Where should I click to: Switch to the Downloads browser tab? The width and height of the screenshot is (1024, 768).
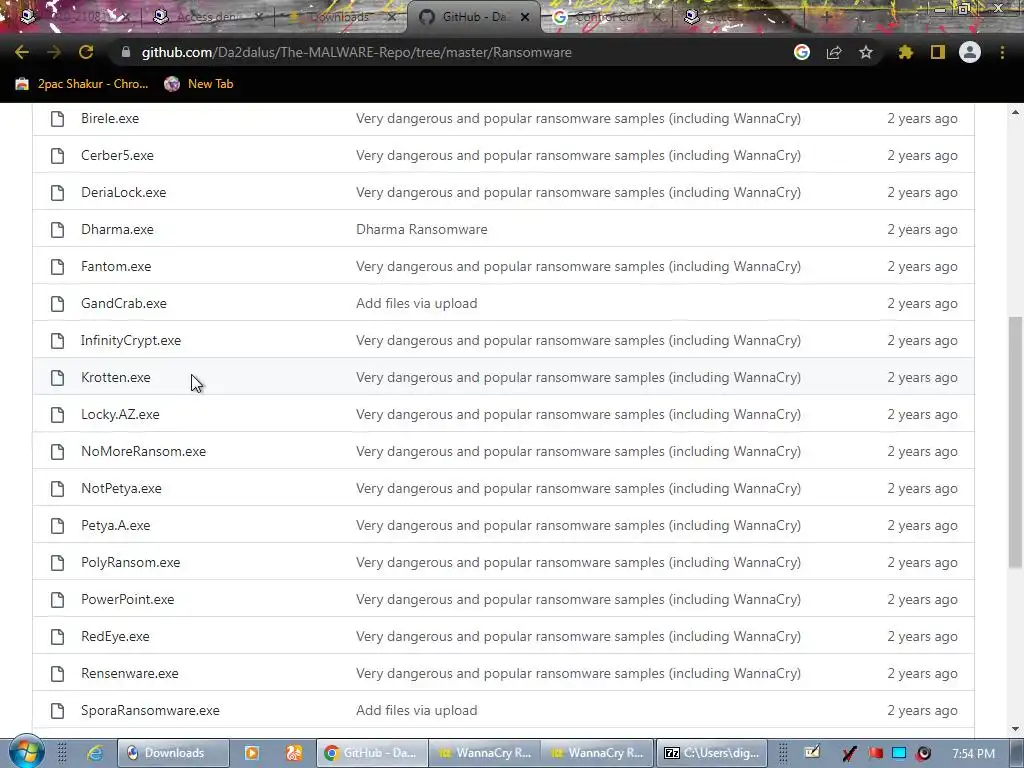[340, 17]
